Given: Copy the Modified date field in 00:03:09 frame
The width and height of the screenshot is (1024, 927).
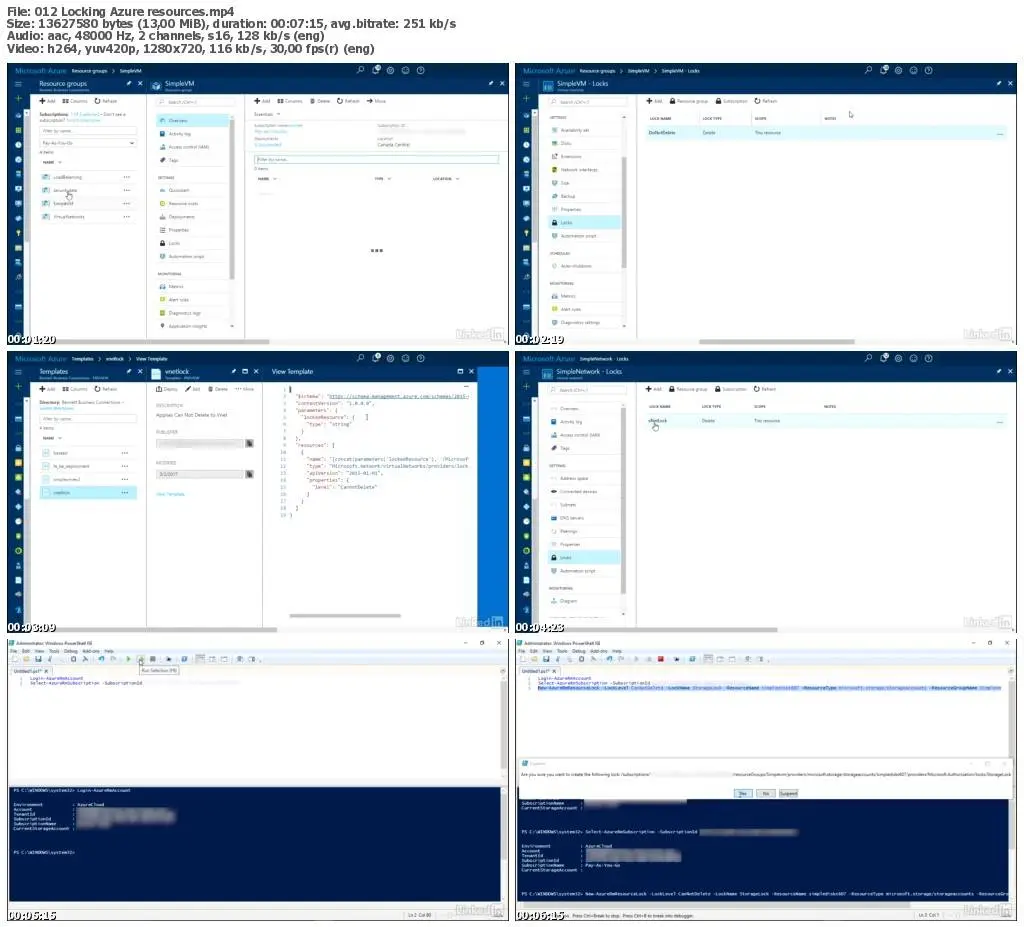Looking at the screenshot, I should [249, 474].
